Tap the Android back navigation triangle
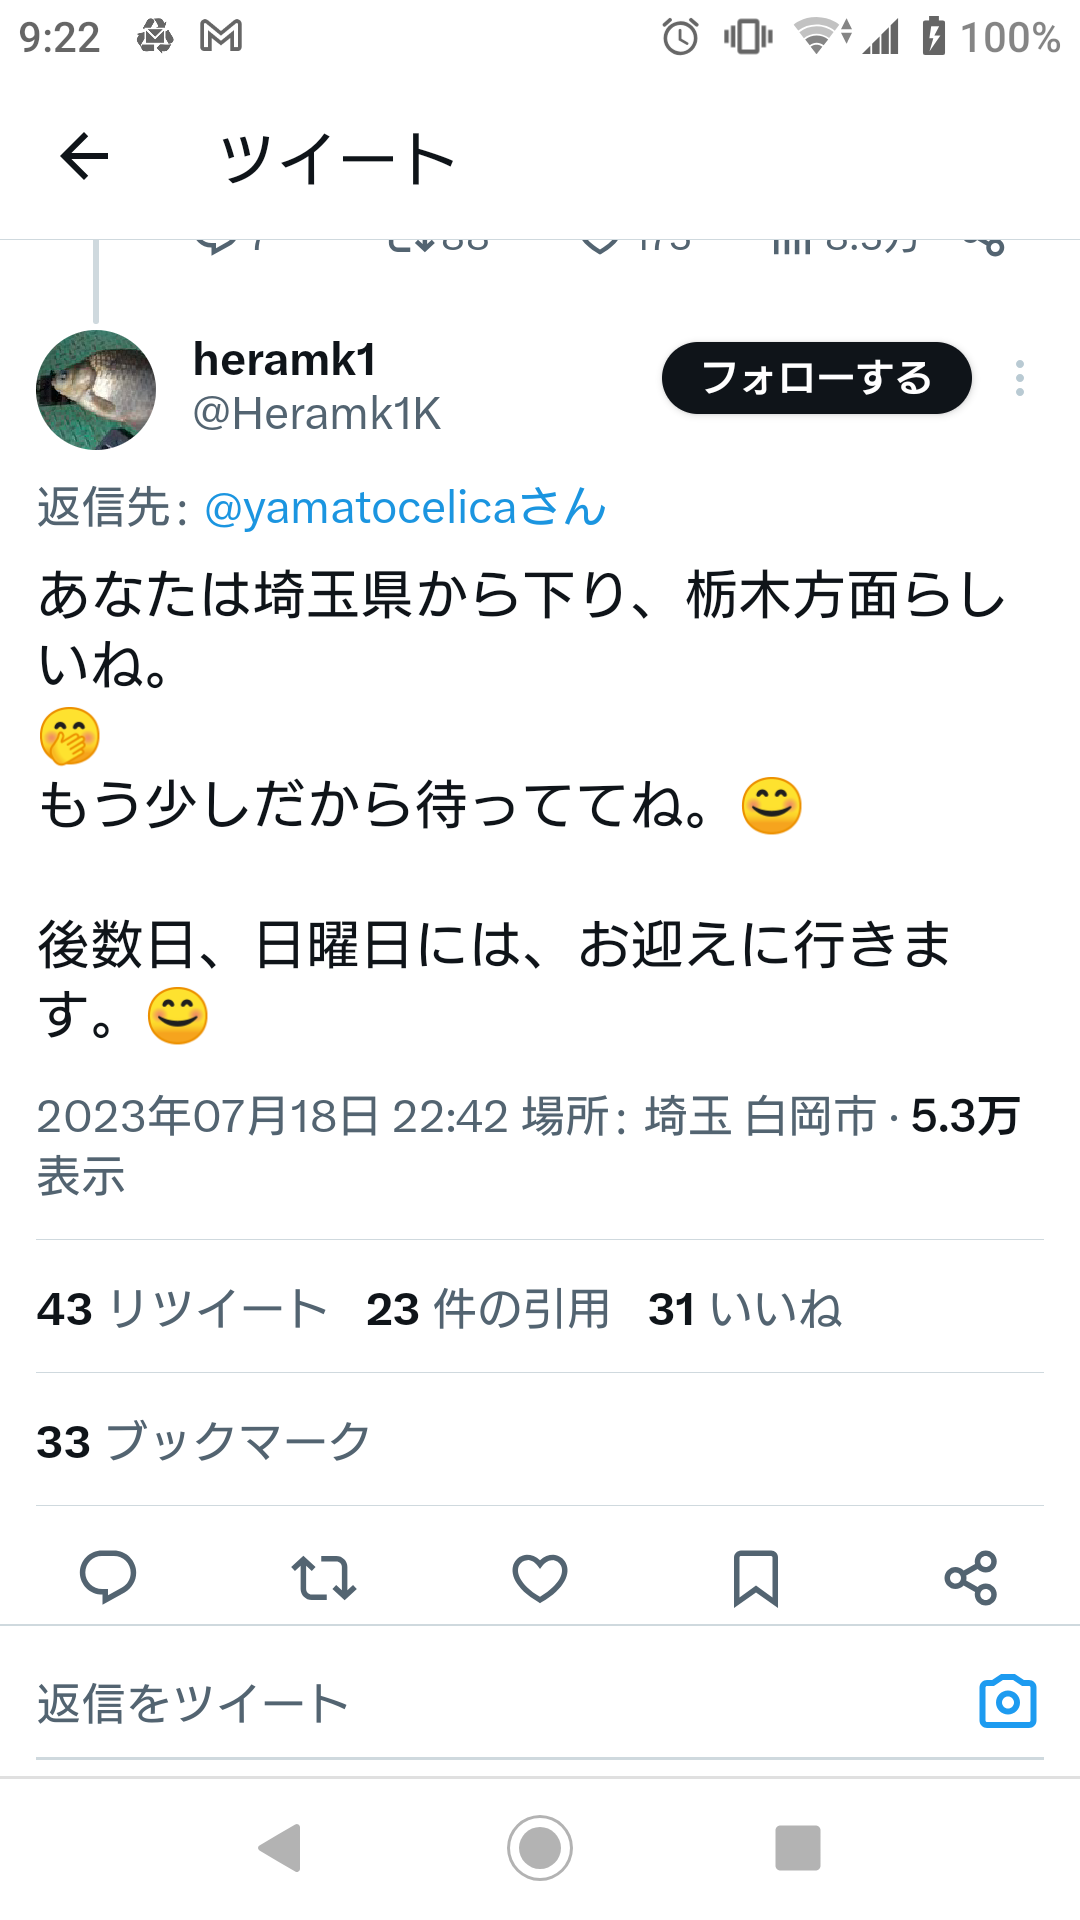 click(x=280, y=1847)
